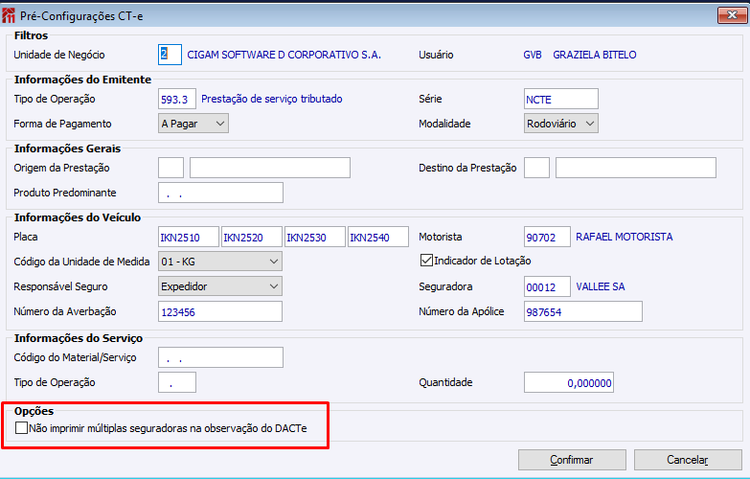Close the Pré-Configurações CT-e window
The height and width of the screenshot is (479, 750).
pos(732,15)
